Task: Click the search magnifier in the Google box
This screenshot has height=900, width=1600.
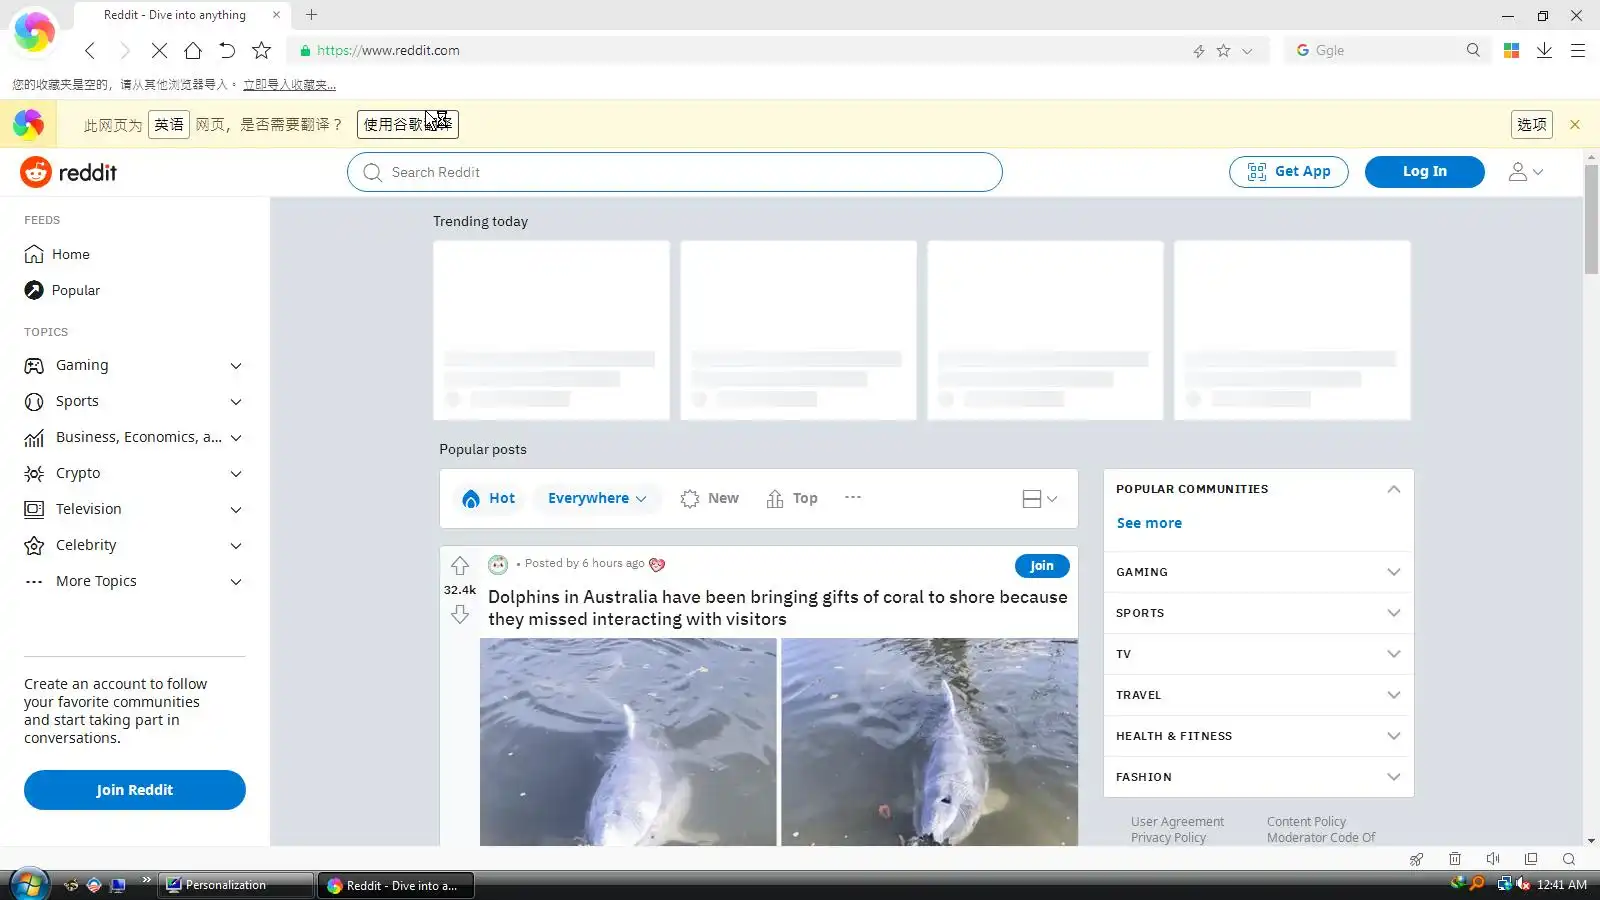Action: coord(1473,50)
